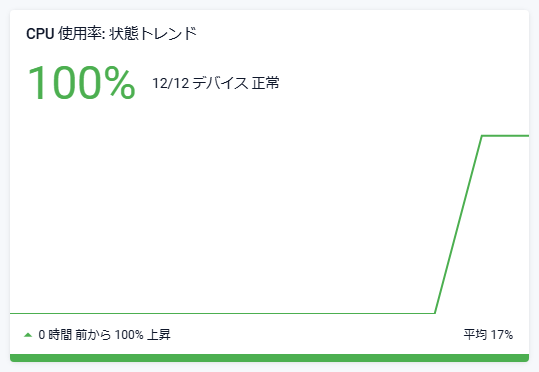The width and height of the screenshot is (539, 372).
Task: Open the CPU 使用率: 状態トレンド widget title
Action: coord(111,34)
